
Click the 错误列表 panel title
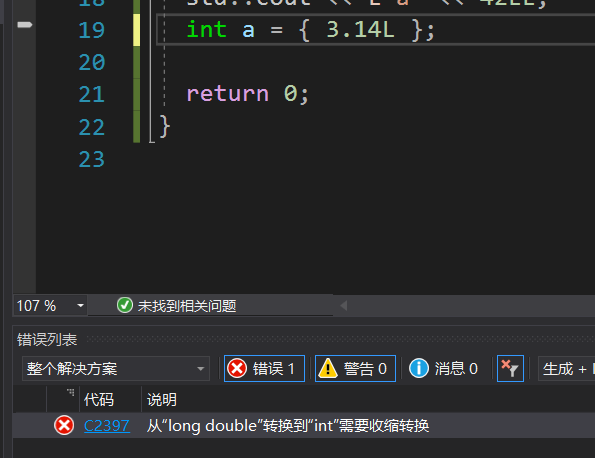tap(47, 340)
